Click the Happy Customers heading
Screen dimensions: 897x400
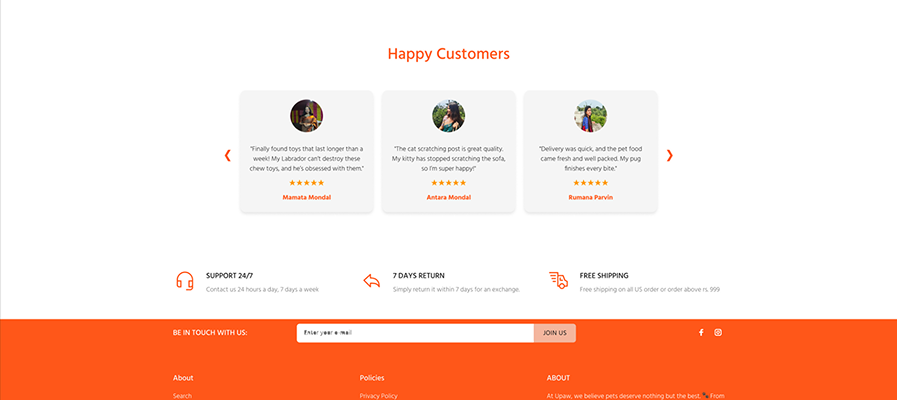pos(448,54)
